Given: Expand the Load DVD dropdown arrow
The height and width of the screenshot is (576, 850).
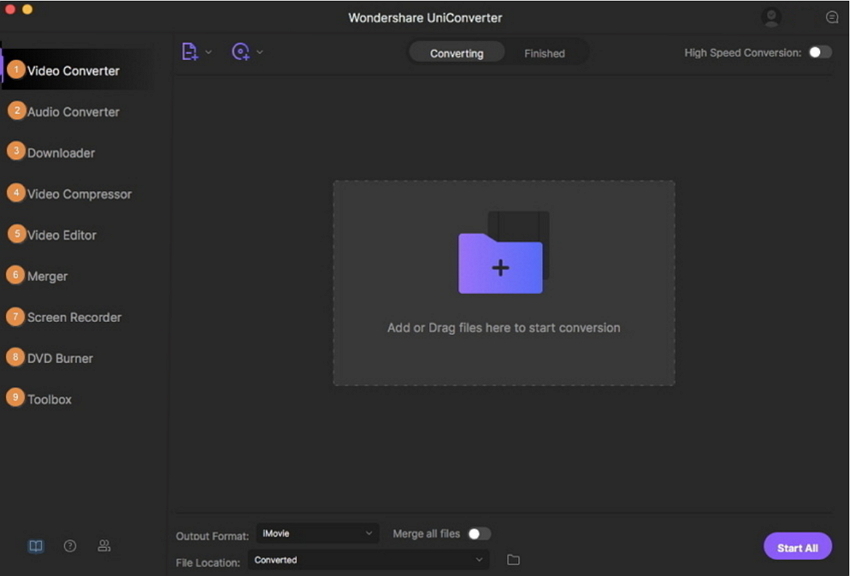Looking at the screenshot, I should 260,52.
